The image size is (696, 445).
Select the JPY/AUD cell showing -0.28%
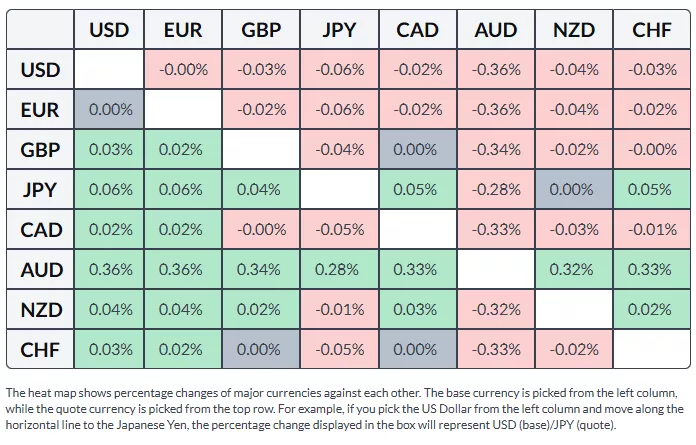(x=495, y=190)
